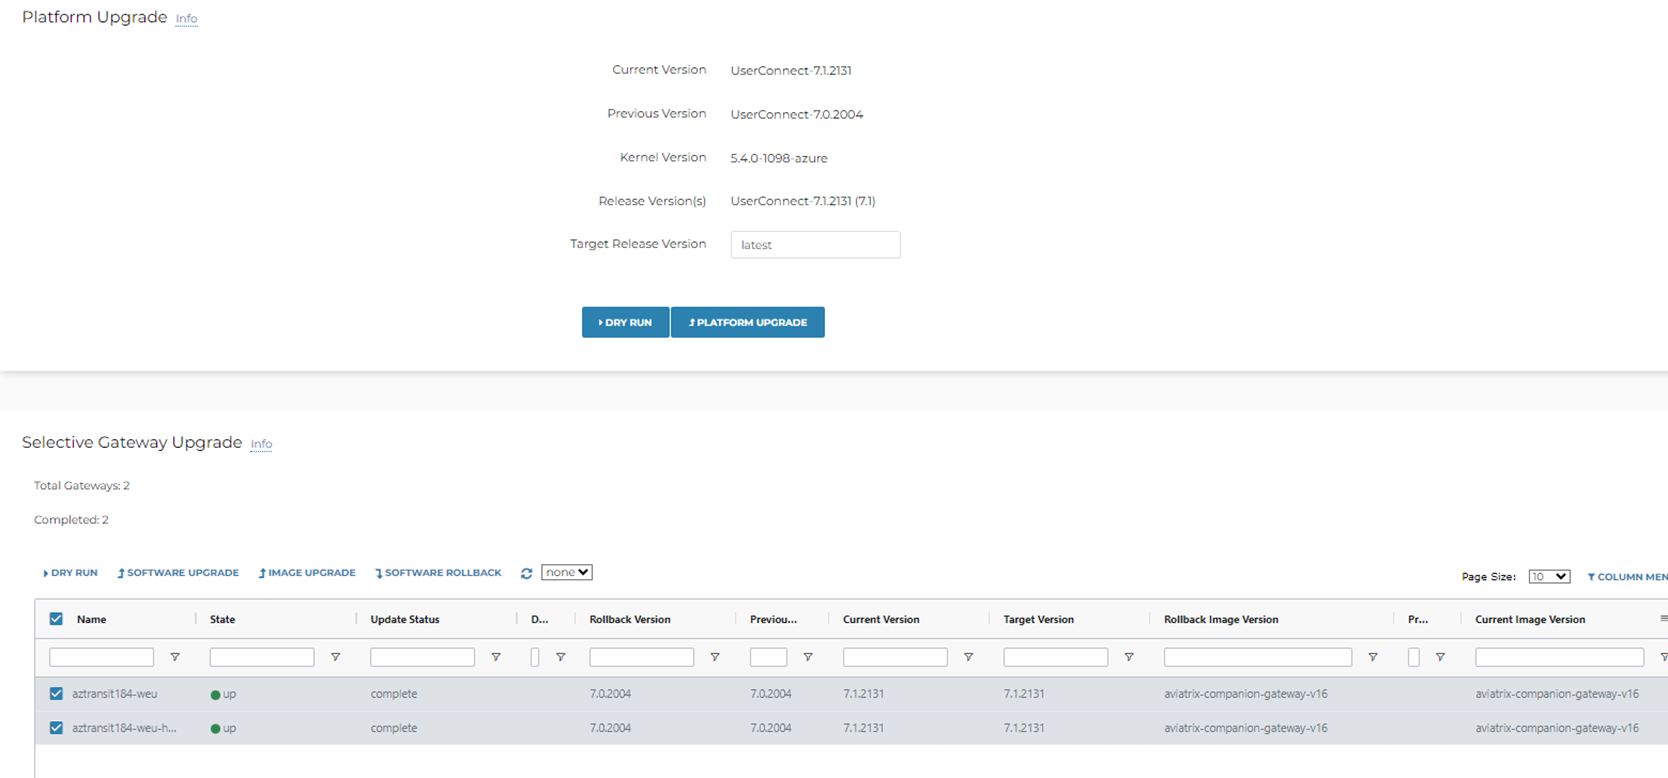Uncheck the aztransit184-weu-h... gateway checkbox
1668x778 pixels.
[56, 728]
